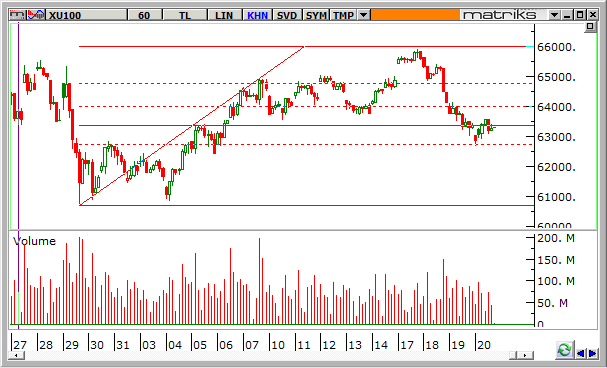Click the horizontal scrollbar thumb
Screen dimensions: 607x368
click(x=514, y=355)
